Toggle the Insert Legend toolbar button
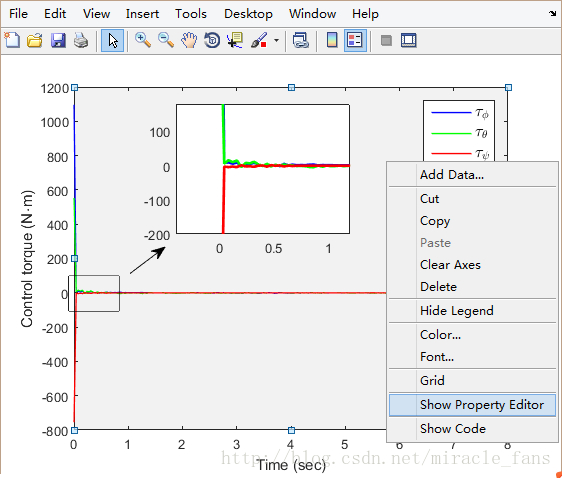This screenshot has width=562, height=478. pos(355,40)
